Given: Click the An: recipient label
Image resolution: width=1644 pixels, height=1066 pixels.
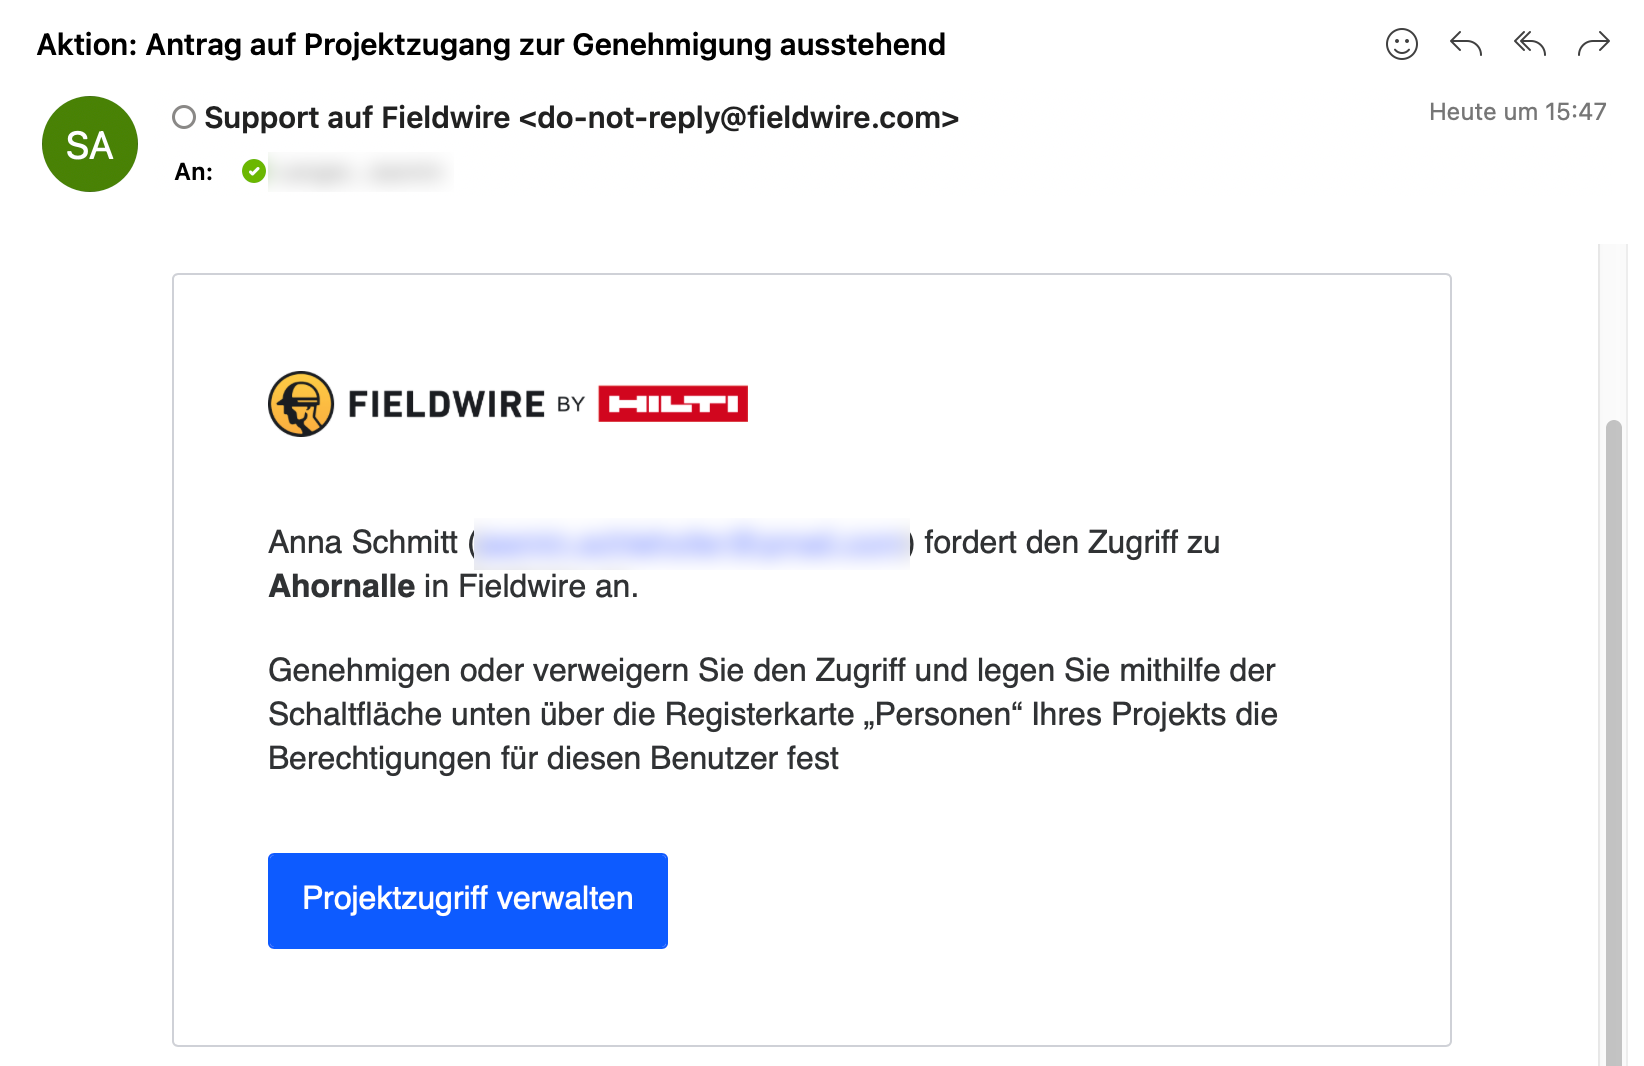Looking at the screenshot, I should coord(194,172).
